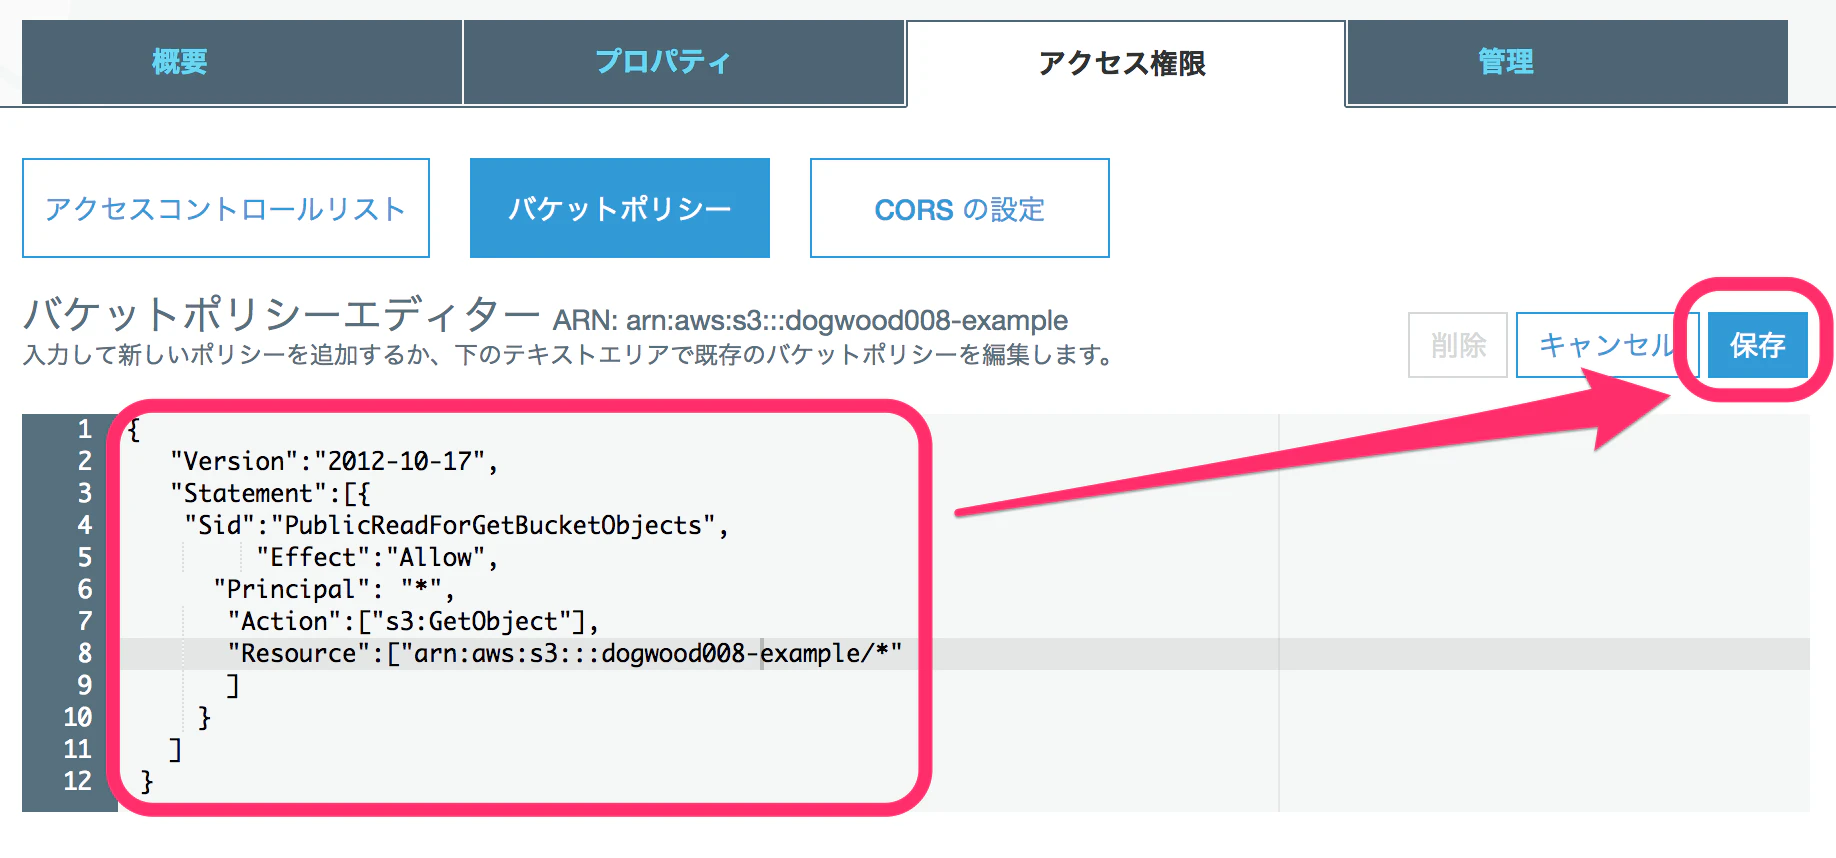Click the キャンセル button

pyautogui.click(x=1607, y=345)
